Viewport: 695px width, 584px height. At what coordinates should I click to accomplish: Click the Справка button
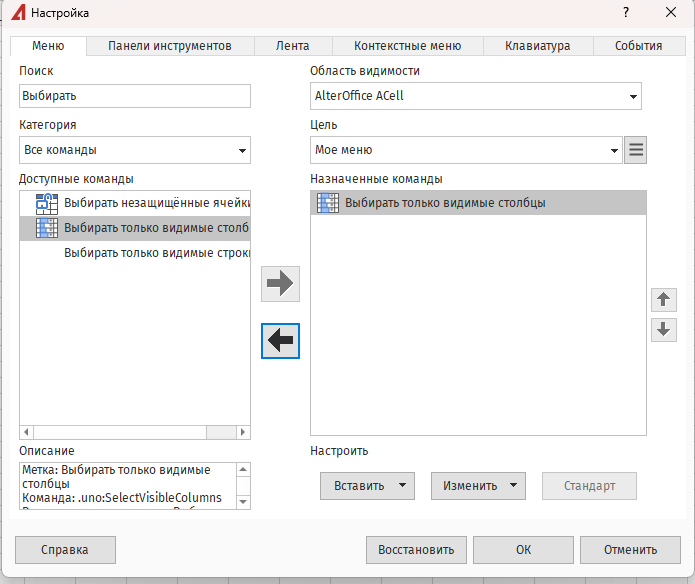pyautogui.click(x=65, y=549)
